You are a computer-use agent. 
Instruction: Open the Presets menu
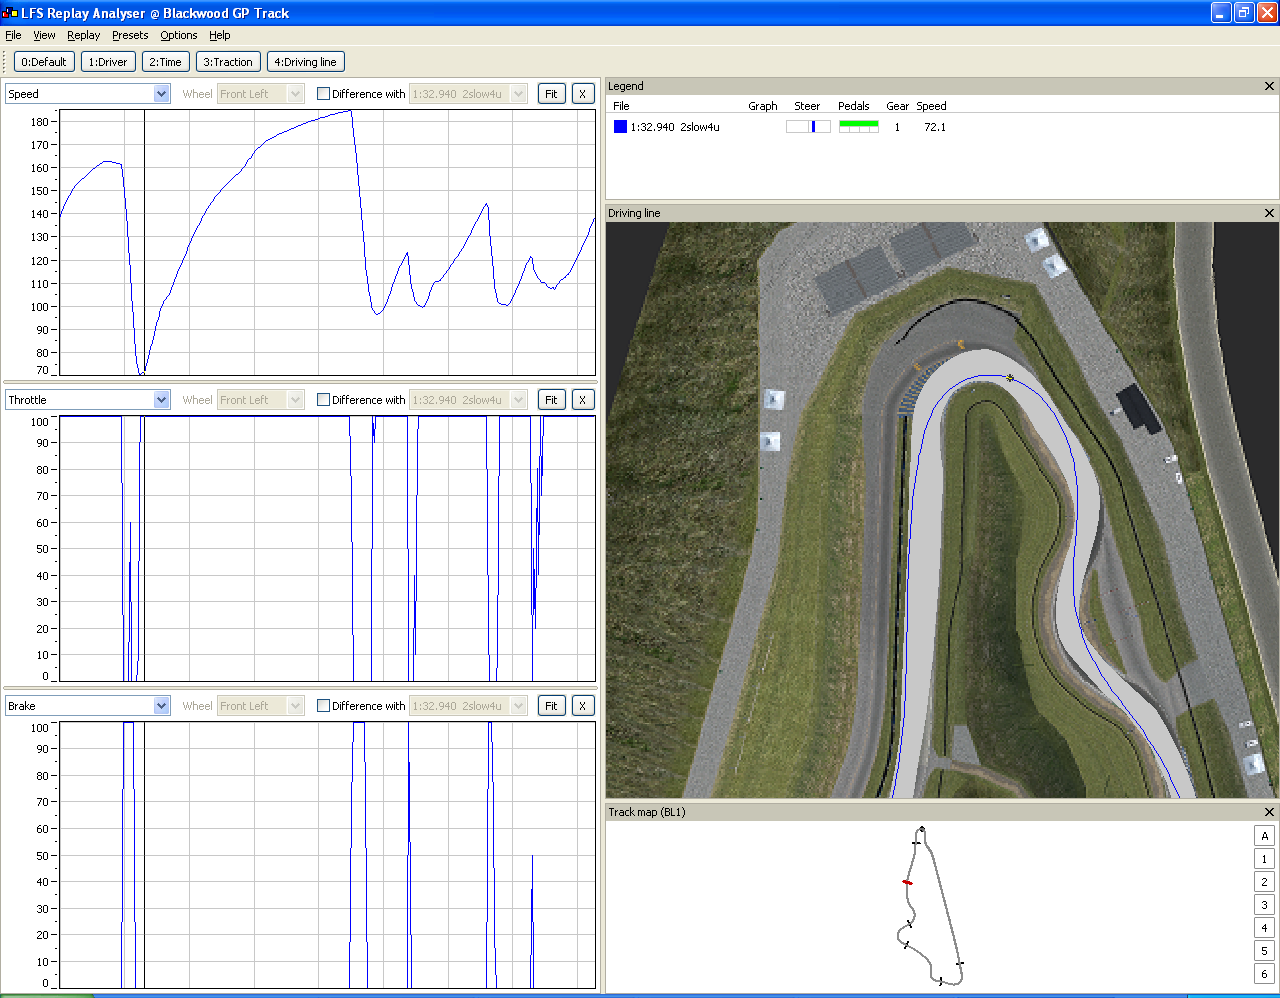tap(130, 35)
